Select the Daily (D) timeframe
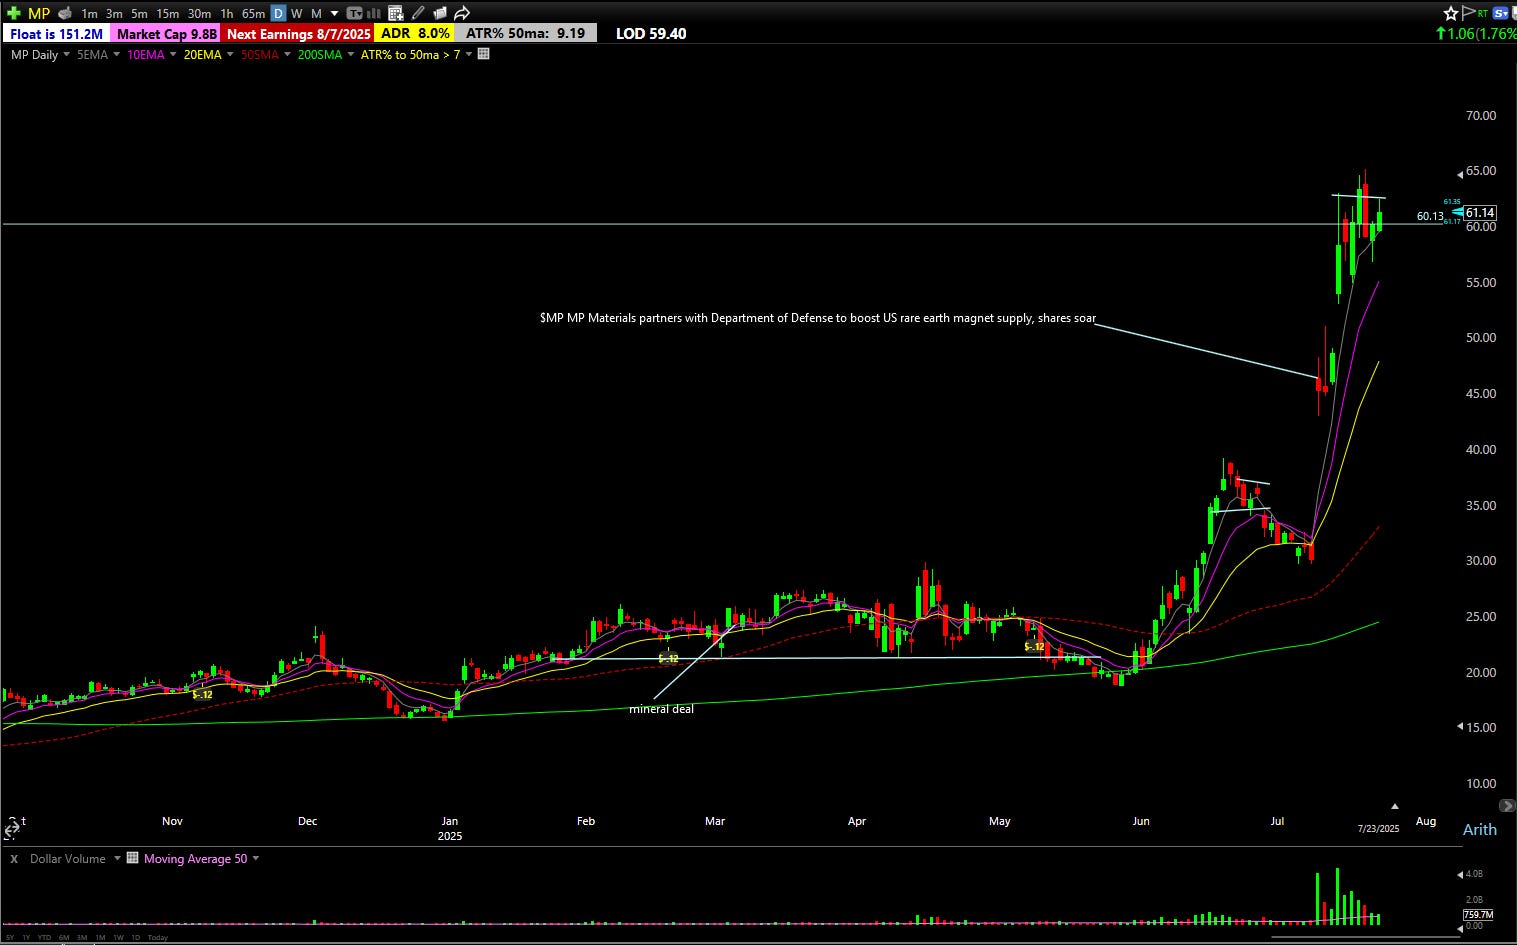Image resolution: width=1517 pixels, height=945 pixels. [x=278, y=14]
